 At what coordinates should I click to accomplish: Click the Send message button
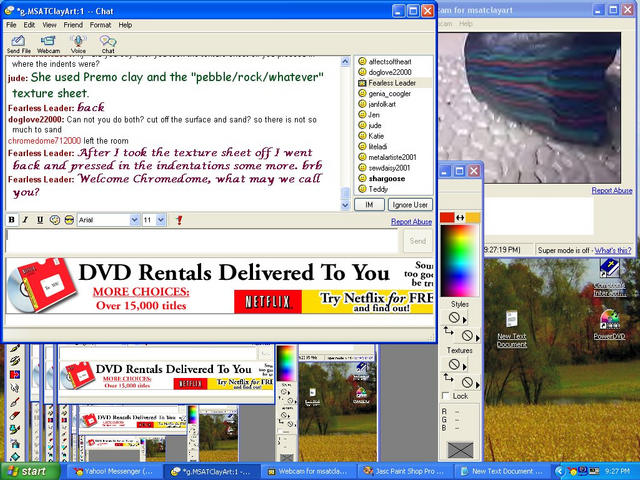418,241
